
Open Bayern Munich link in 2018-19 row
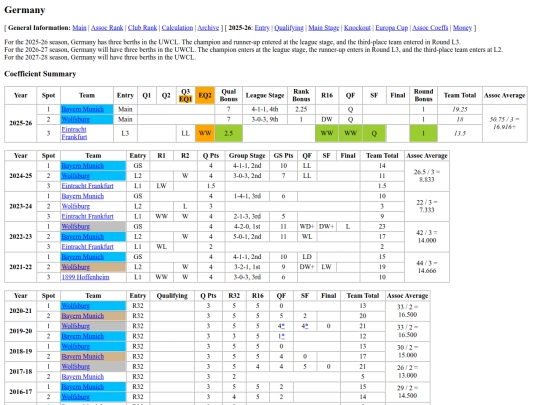click(x=83, y=356)
